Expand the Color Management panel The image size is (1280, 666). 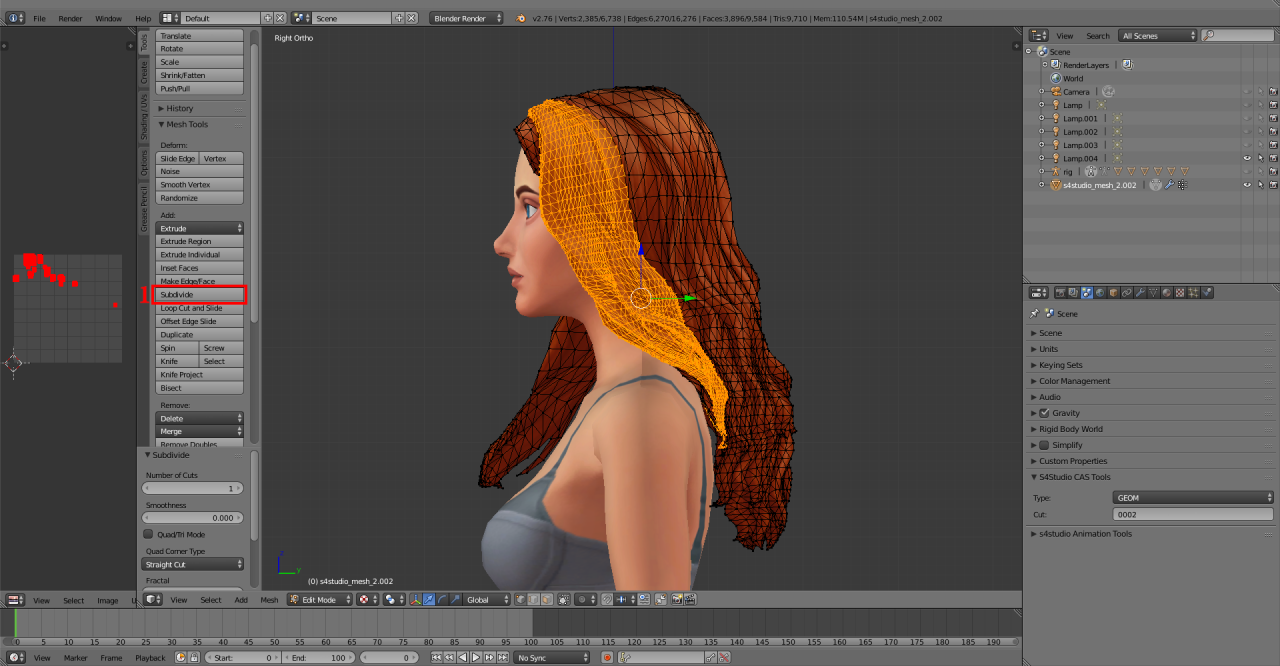(x=1074, y=381)
